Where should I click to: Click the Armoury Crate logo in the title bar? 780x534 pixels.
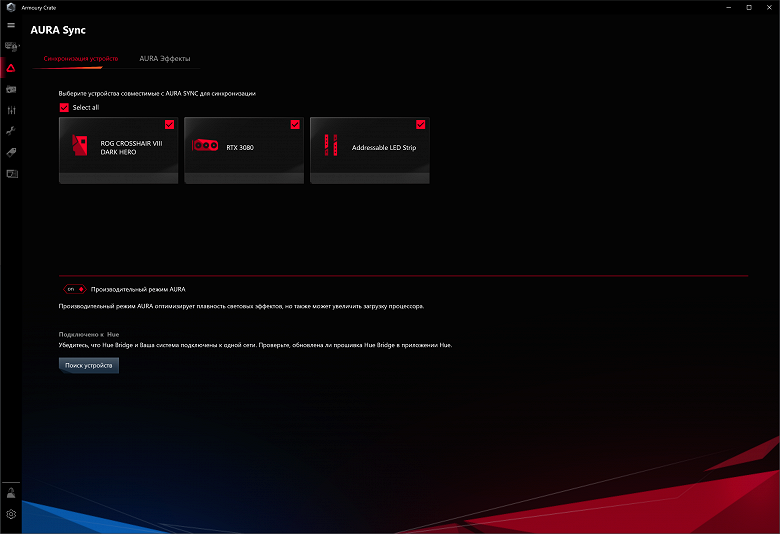11,7
